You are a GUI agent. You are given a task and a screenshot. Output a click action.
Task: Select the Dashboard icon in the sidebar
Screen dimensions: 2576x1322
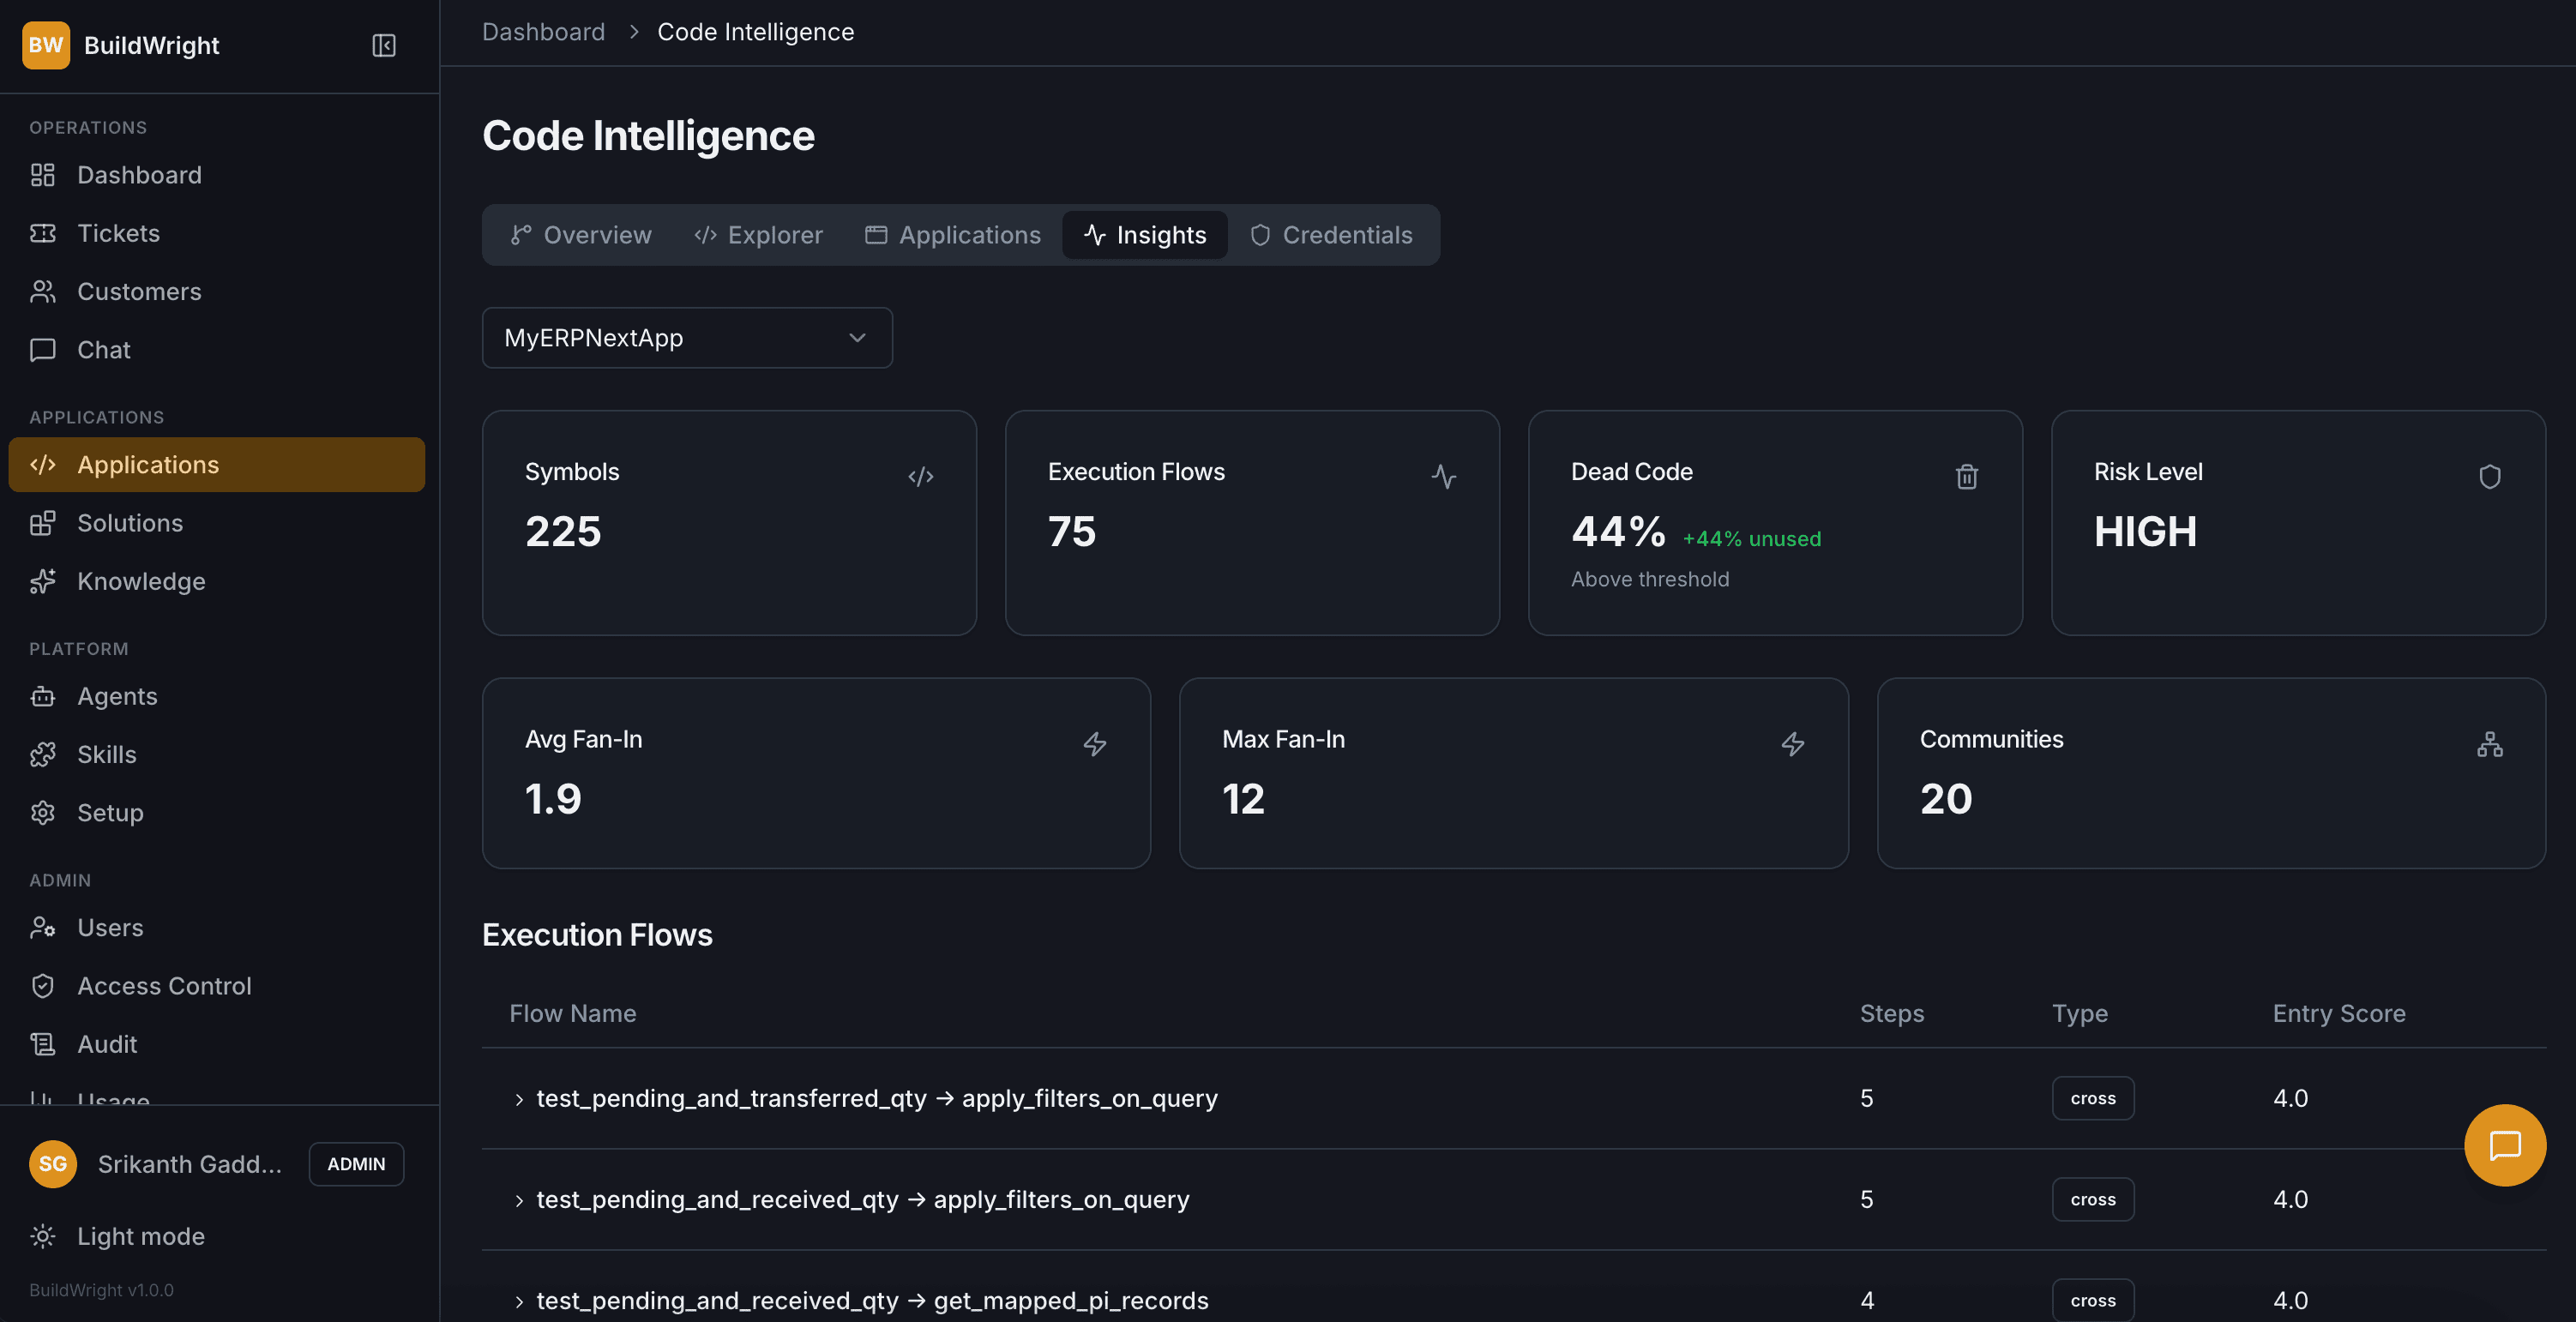[x=42, y=174]
